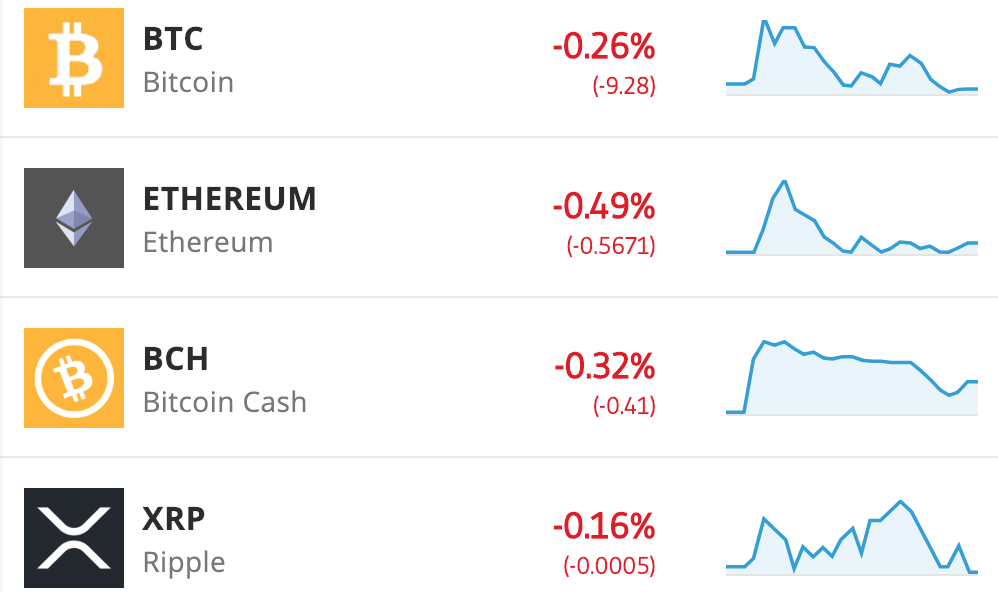Click the gray Ethereum diamond icon
Screen dimensions: 998x592
[74, 218]
